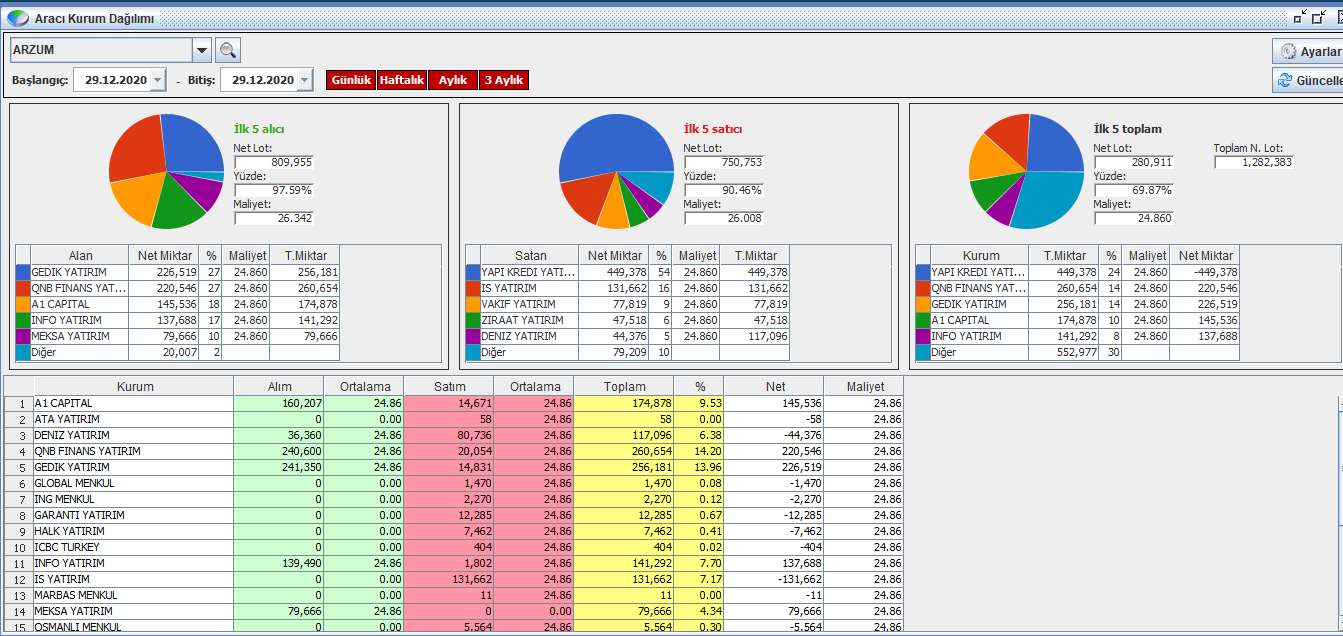Select YAPI KREDI YATI... row in Satan table
1343x636 pixels.
pos(628,272)
